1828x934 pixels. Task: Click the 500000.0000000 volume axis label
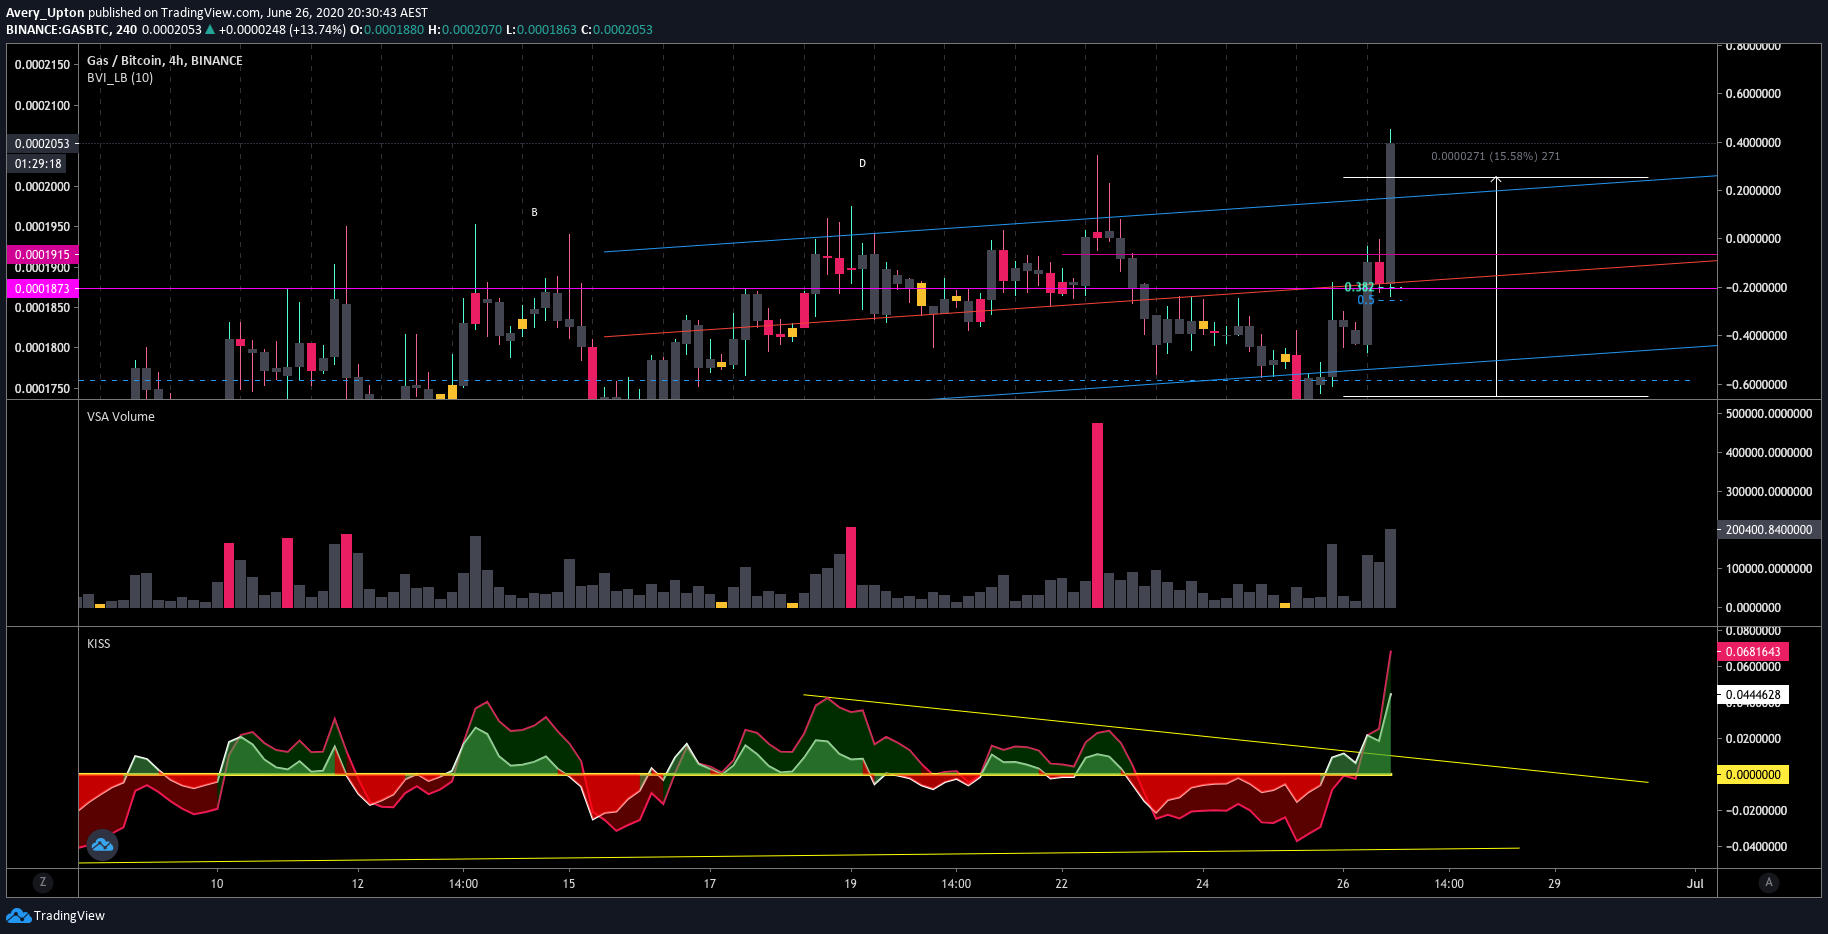coord(1769,413)
